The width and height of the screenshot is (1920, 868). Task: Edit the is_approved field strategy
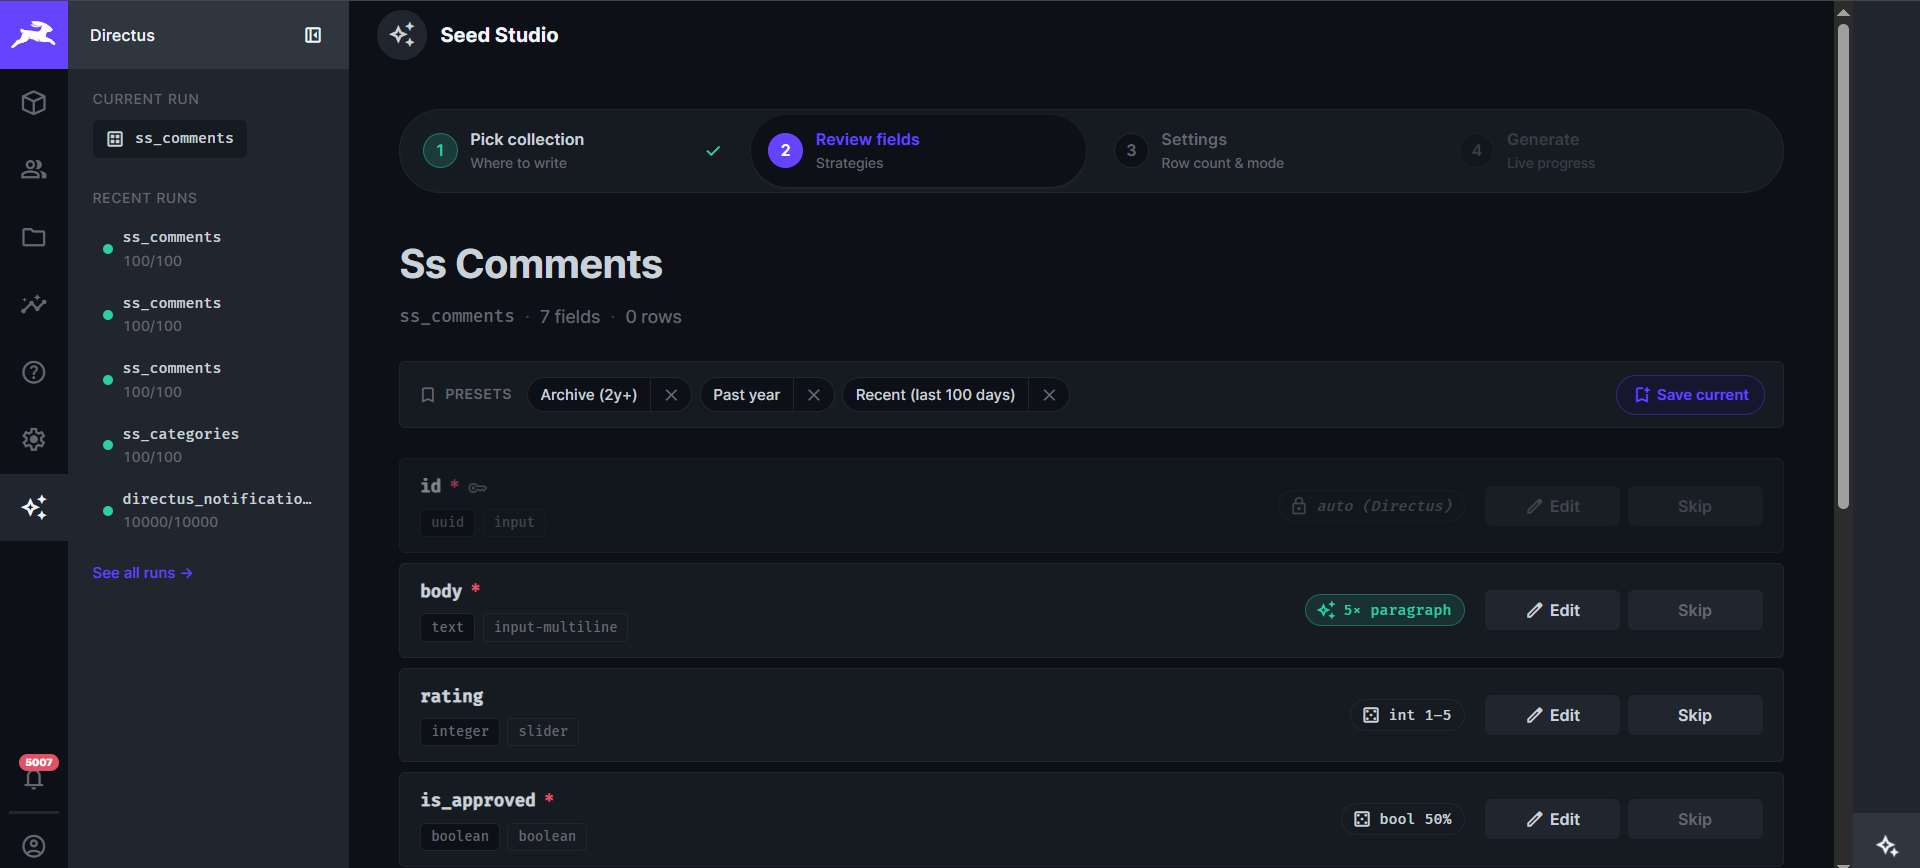pyautogui.click(x=1552, y=819)
